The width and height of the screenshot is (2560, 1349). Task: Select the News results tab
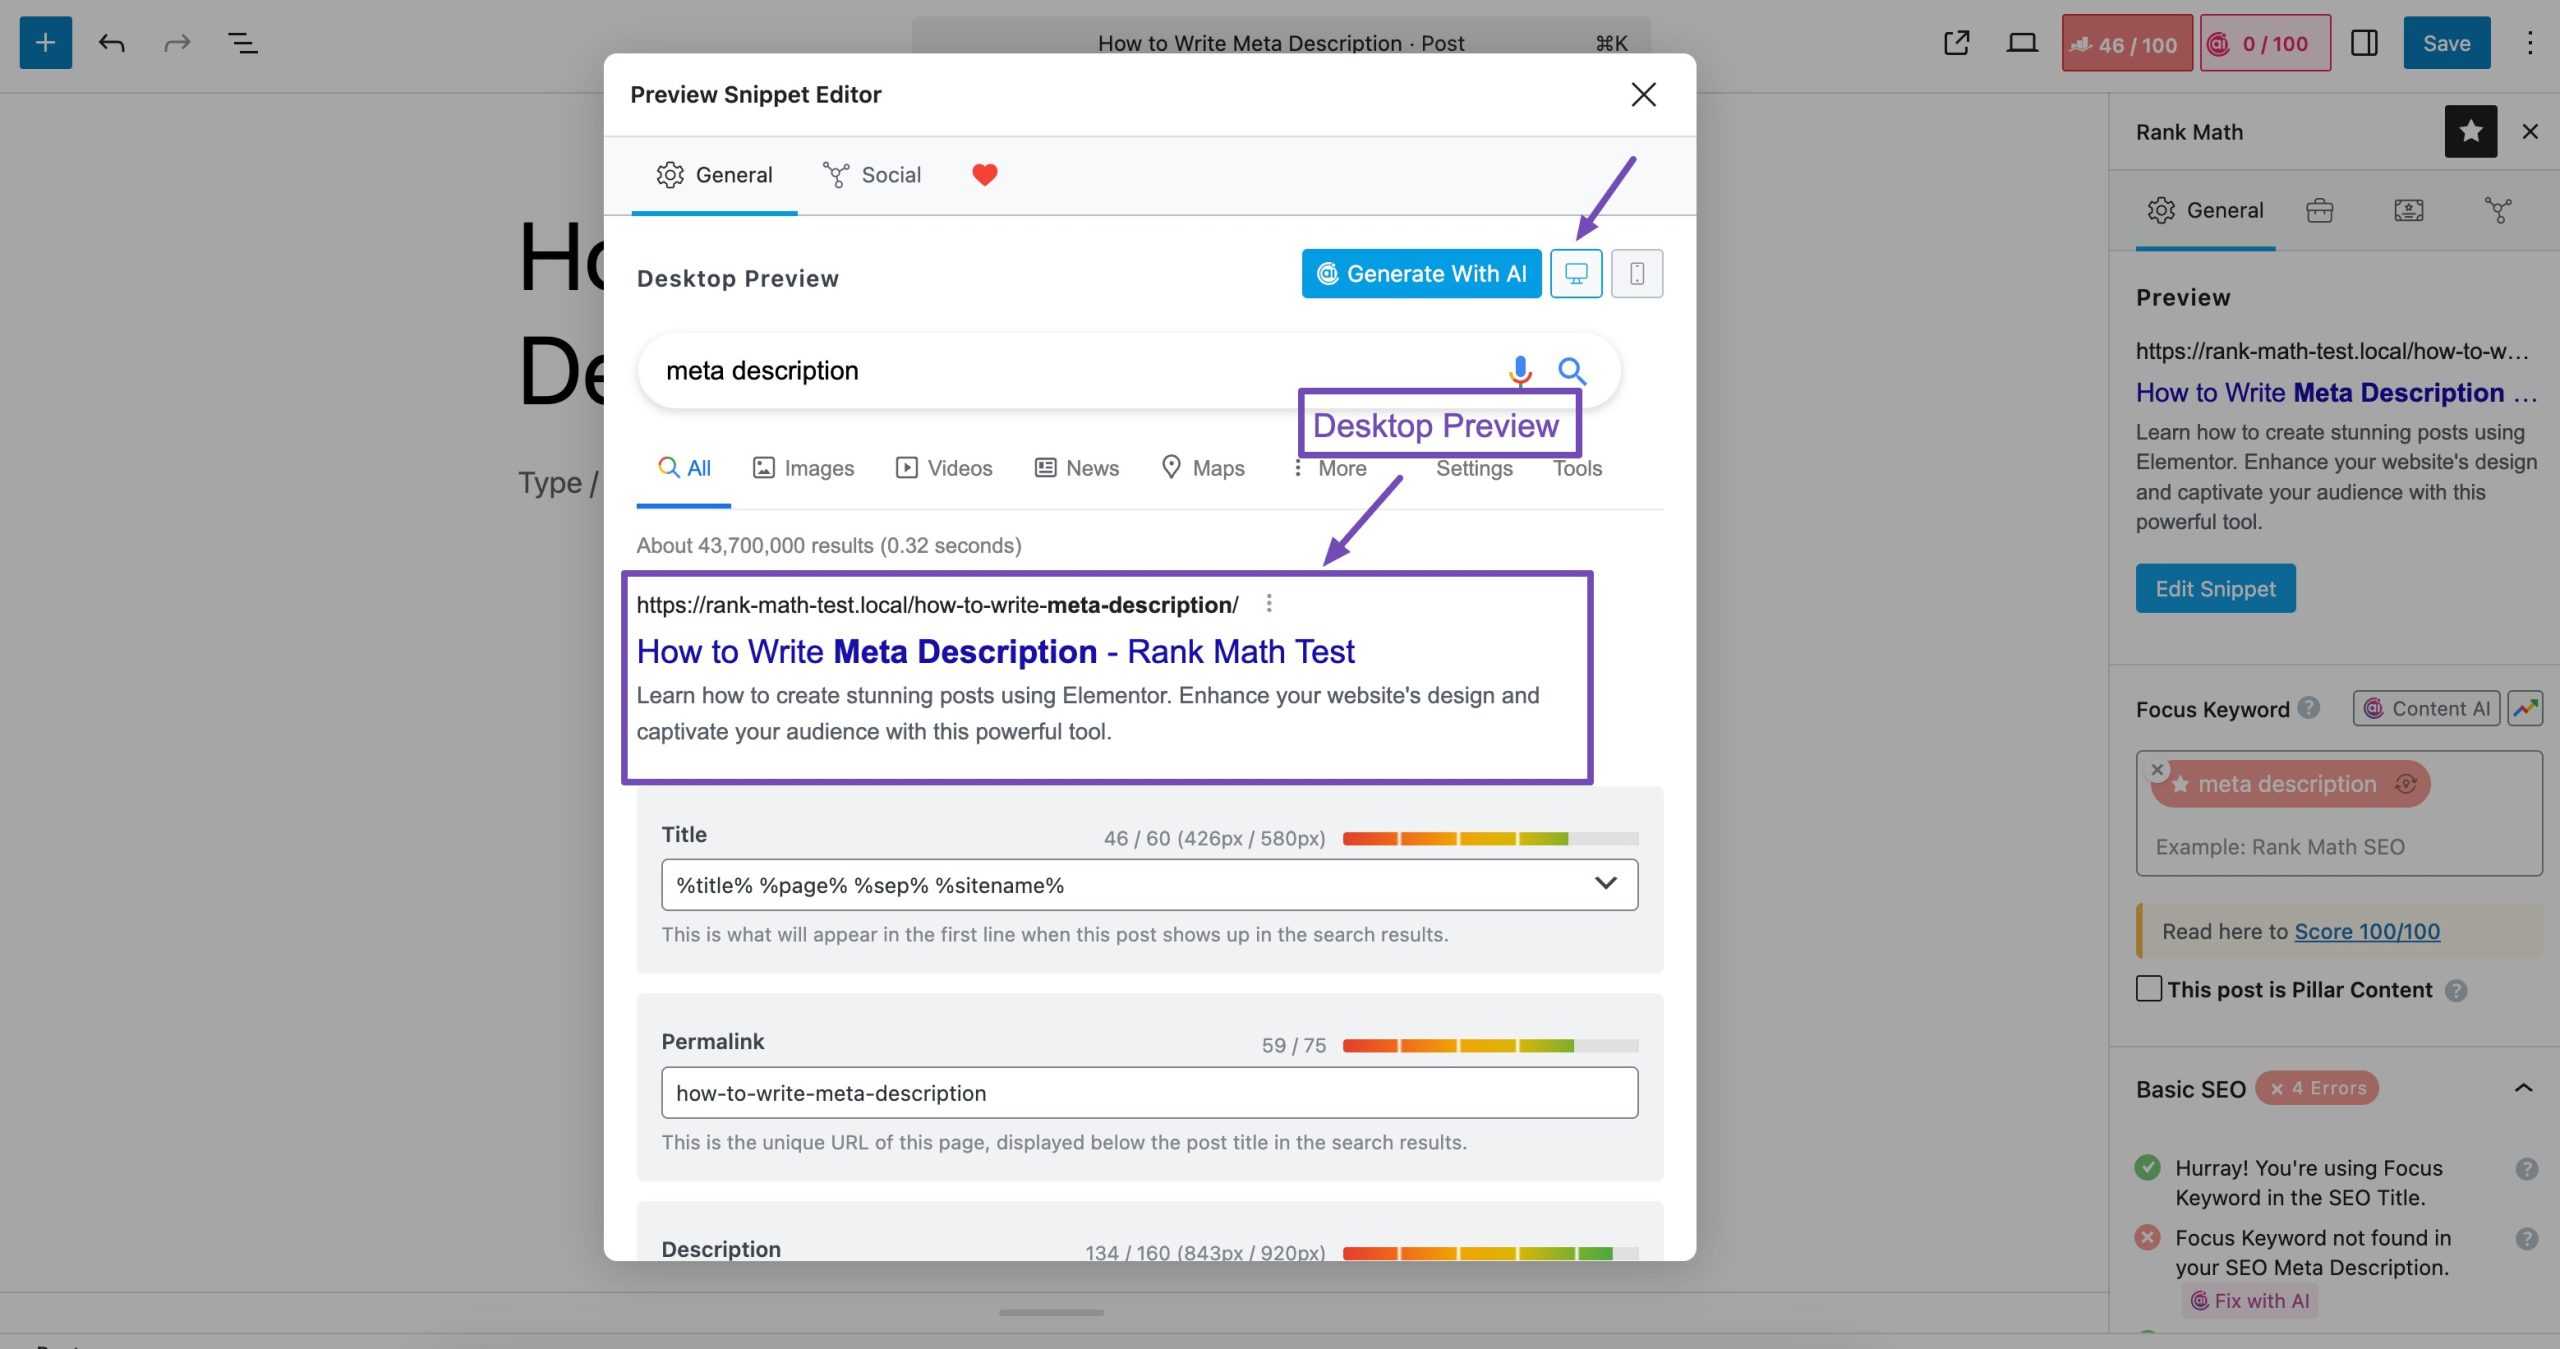click(1076, 468)
